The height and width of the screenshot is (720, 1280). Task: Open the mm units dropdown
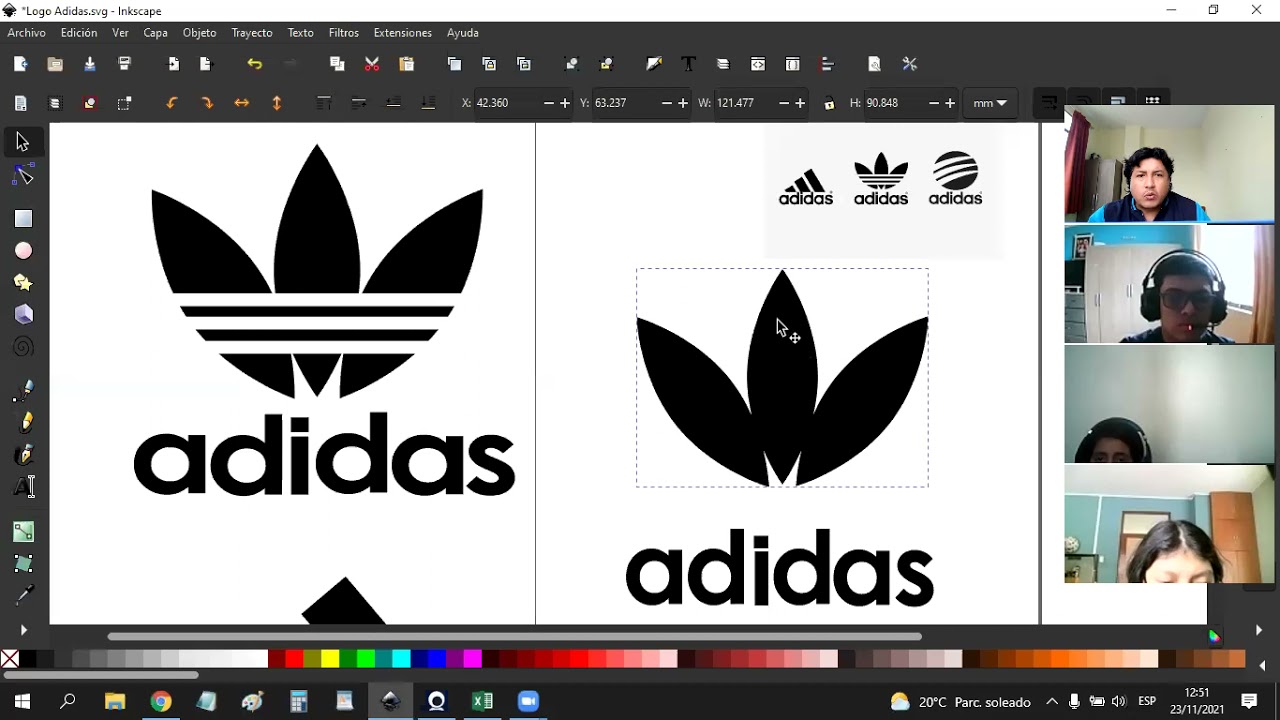(990, 103)
